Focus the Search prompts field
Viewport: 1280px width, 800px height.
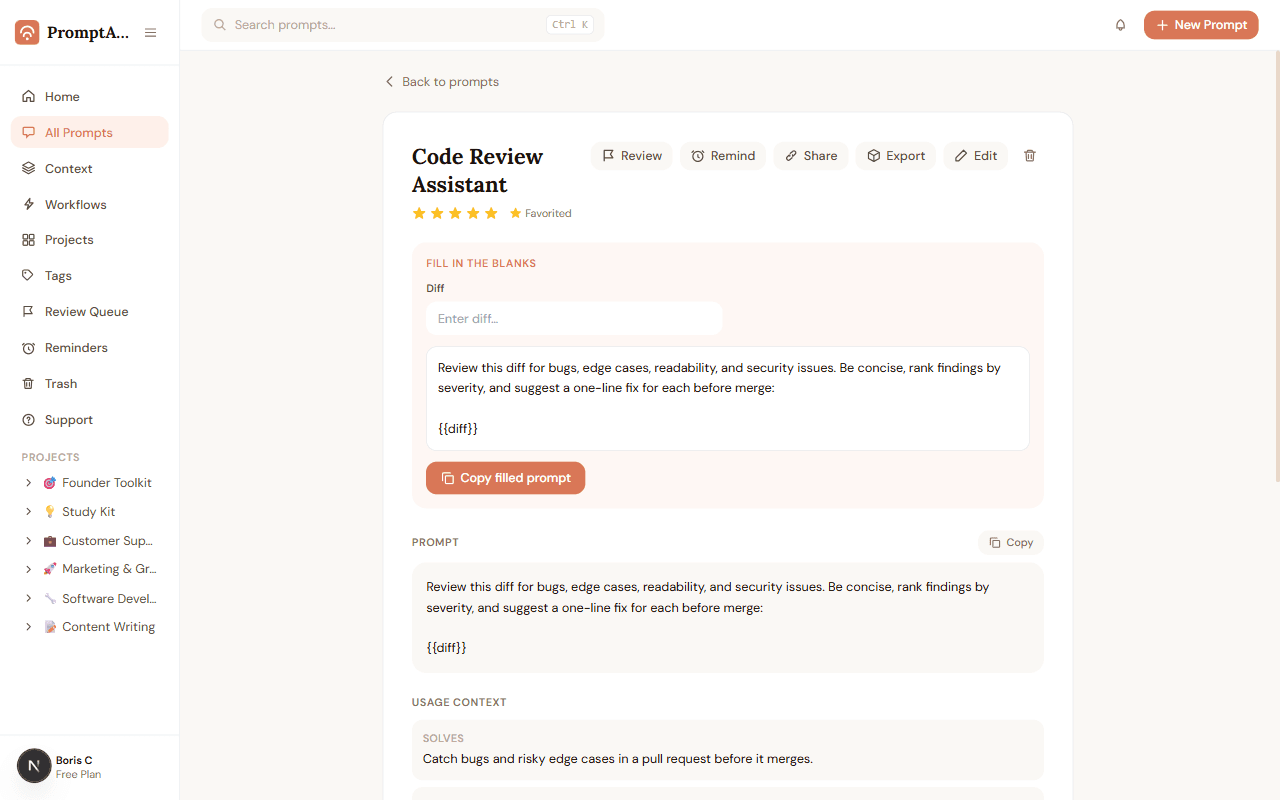click(403, 25)
